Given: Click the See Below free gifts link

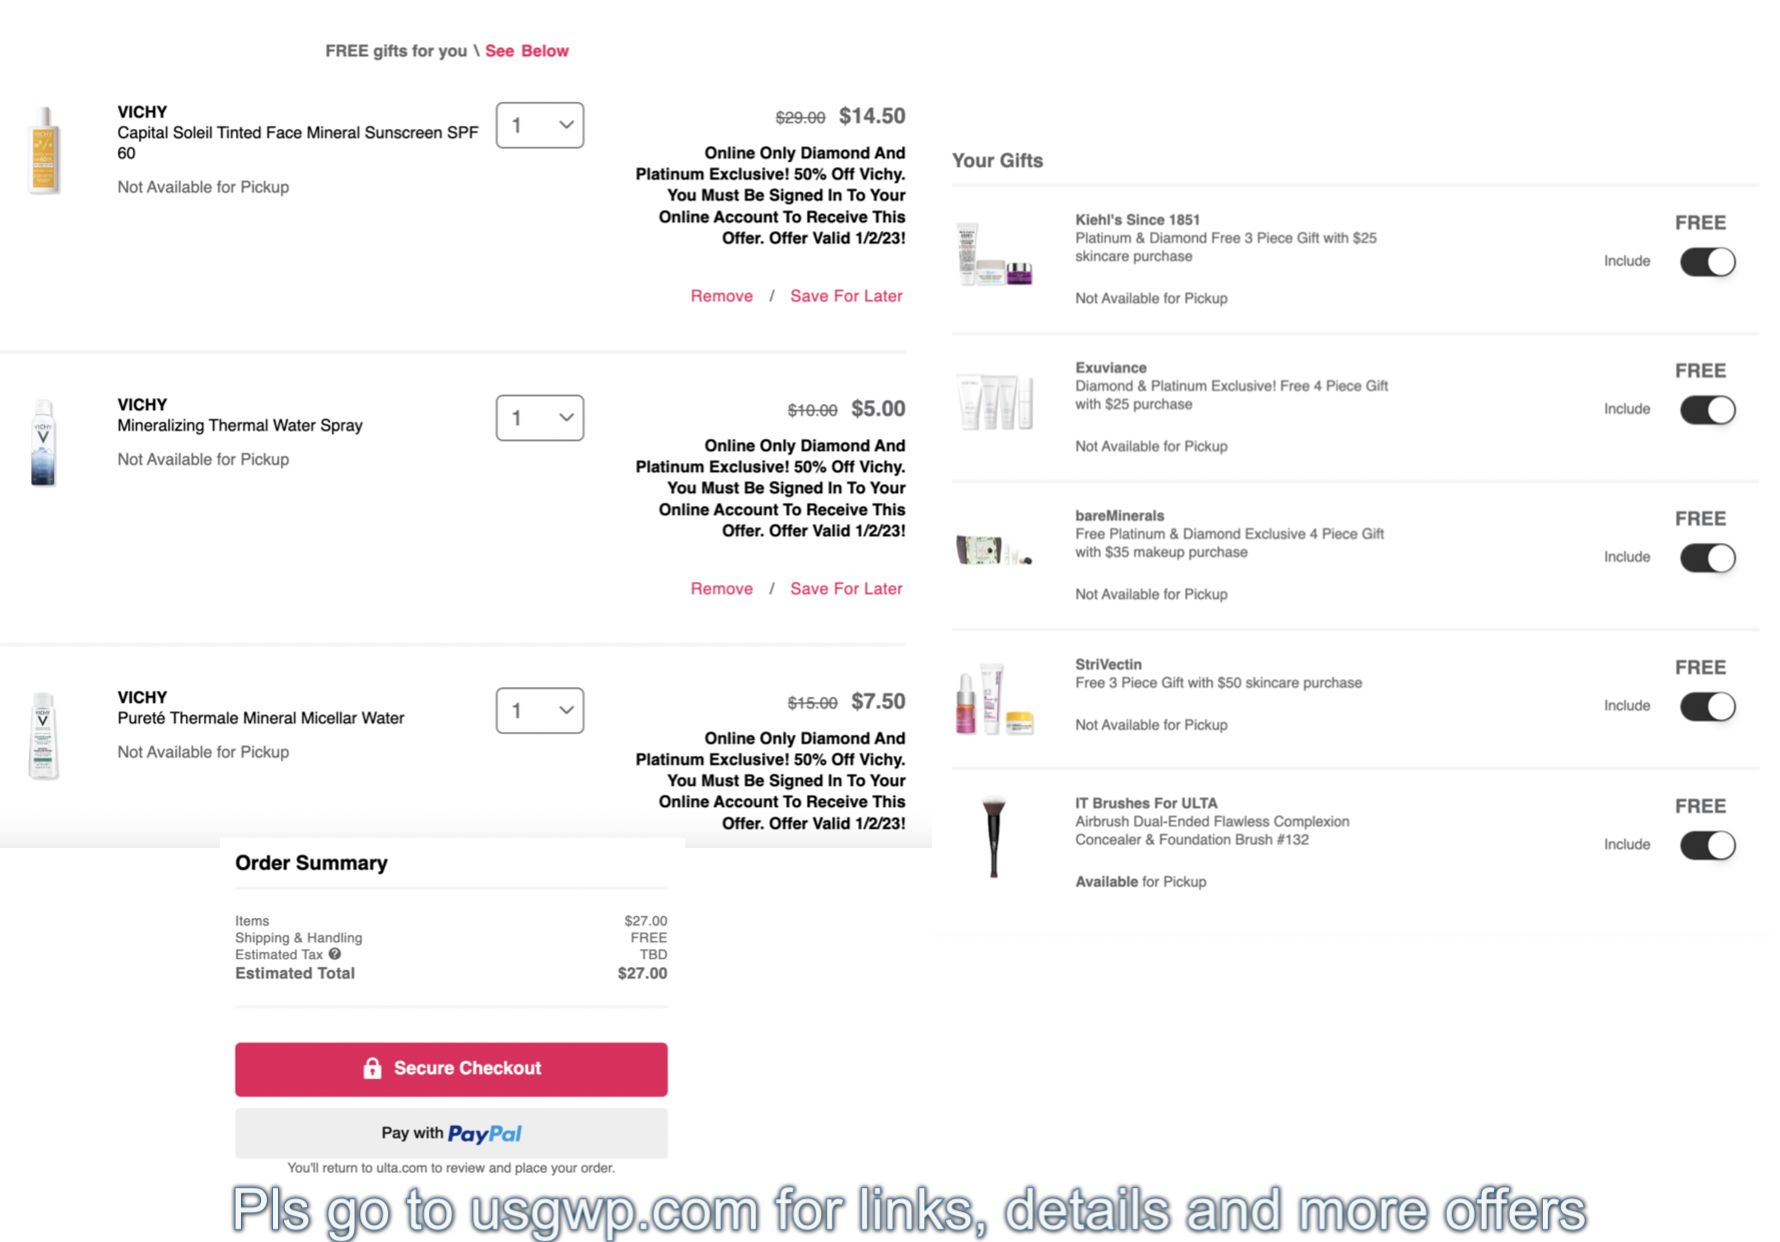Looking at the screenshot, I should (527, 51).
